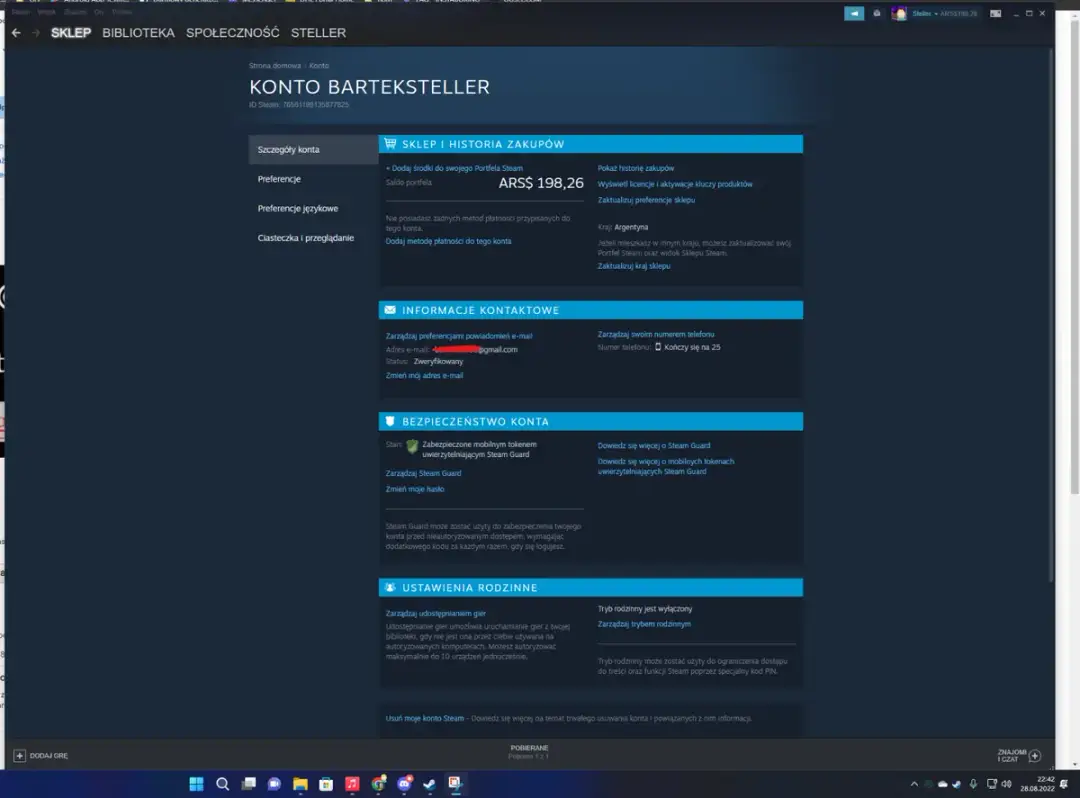1080x798 pixels.
Task: Expand hidden icons in the system tray
Action: pos(914,784)
